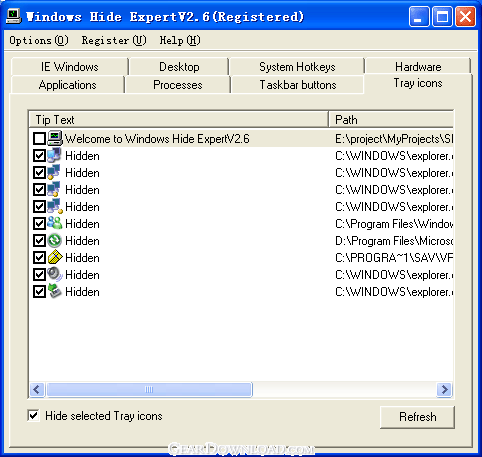Click the Messenger two-people tray icon
This screenshot has width=482, height=457.
pyautogui.click(x=55, y=223)
